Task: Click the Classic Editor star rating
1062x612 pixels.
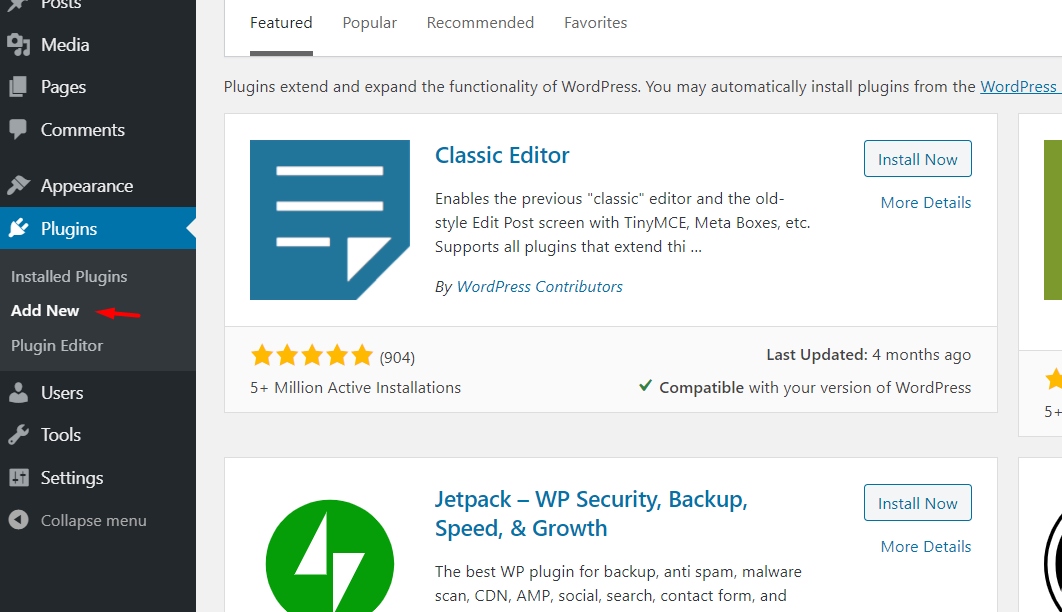Action: [312, 355]
